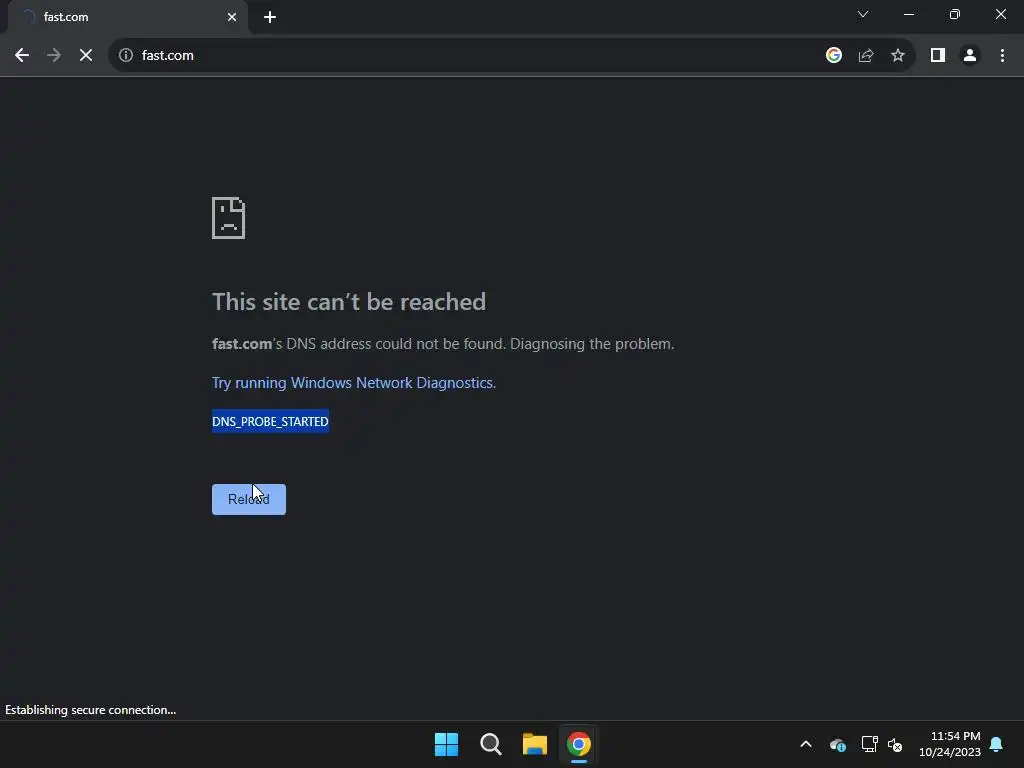
Task: Open network status tray icon
Action: point(869,744)
